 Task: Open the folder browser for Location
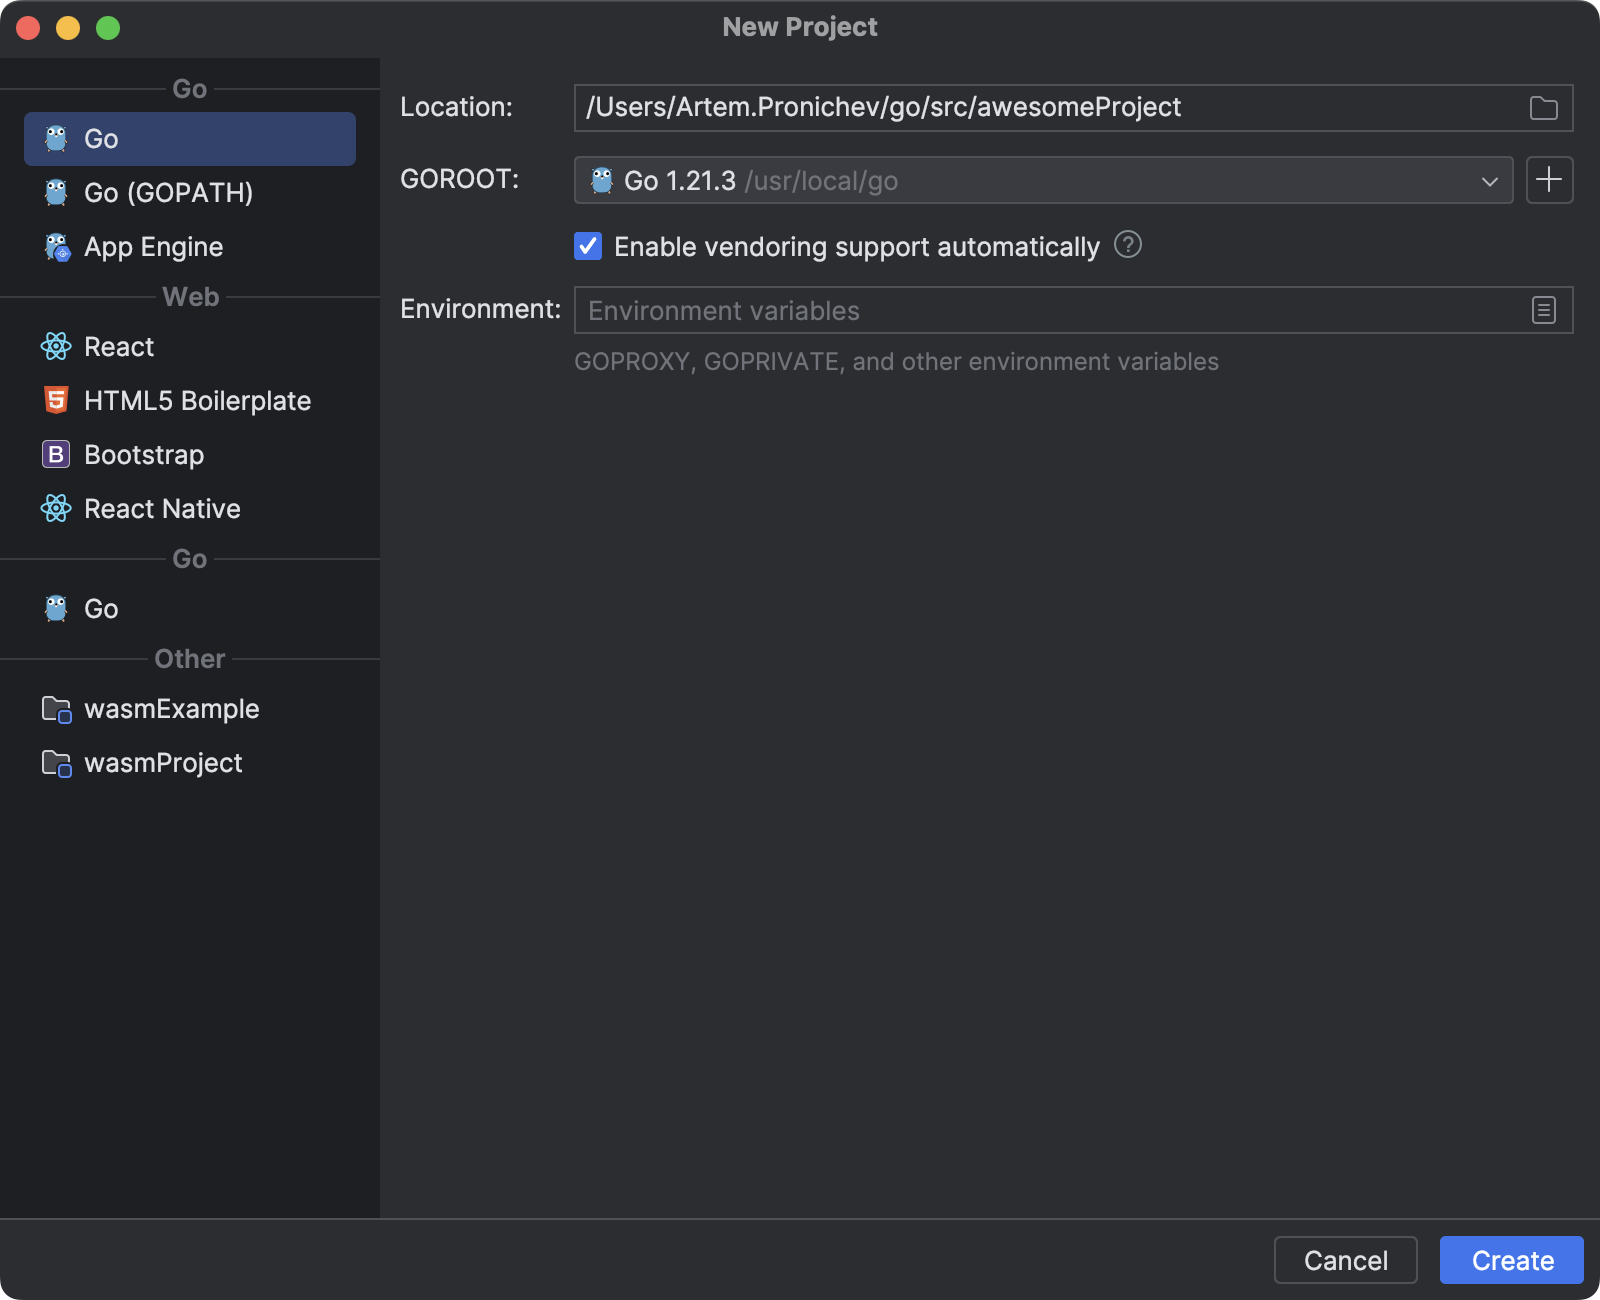[x=1543, y=108]
